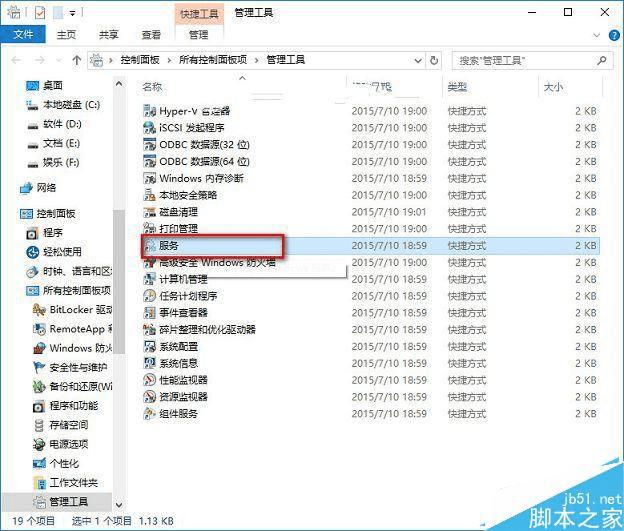
Task: Click the forward navigation arrow
Action: pos(40,60)
